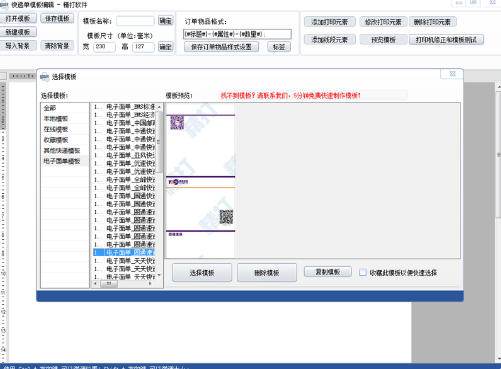
Task: Confirm template size with its 确定 button
Action: (x=165, y=47)
